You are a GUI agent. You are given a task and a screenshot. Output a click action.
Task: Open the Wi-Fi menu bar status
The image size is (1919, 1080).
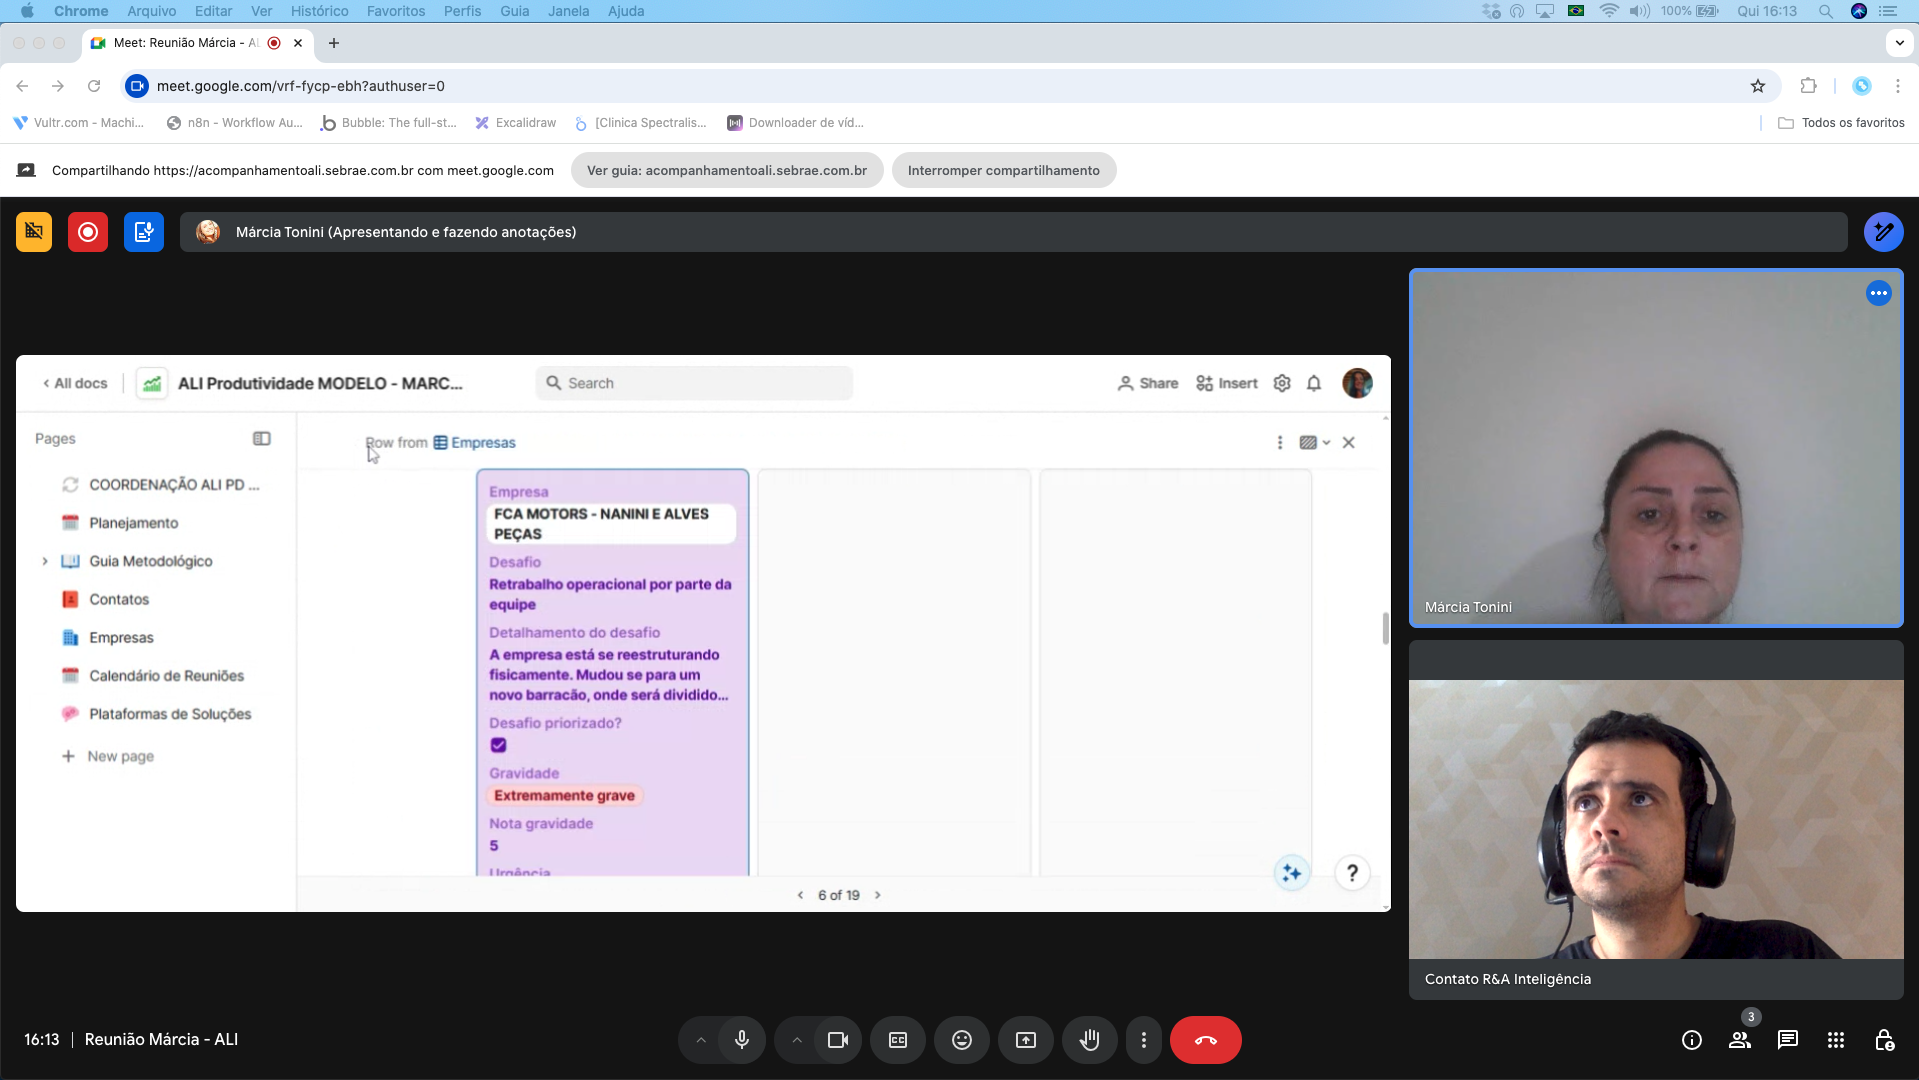pos(1609,11)
